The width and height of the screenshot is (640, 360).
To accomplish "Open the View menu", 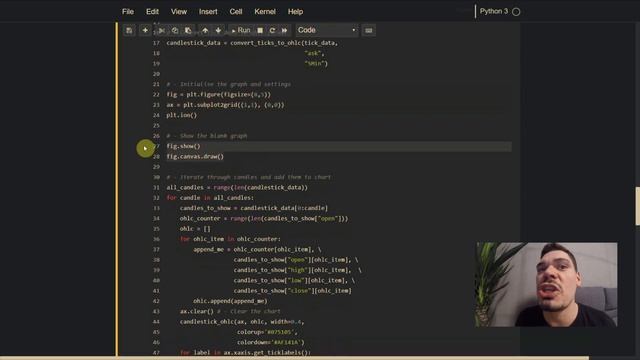I will 179,12.
